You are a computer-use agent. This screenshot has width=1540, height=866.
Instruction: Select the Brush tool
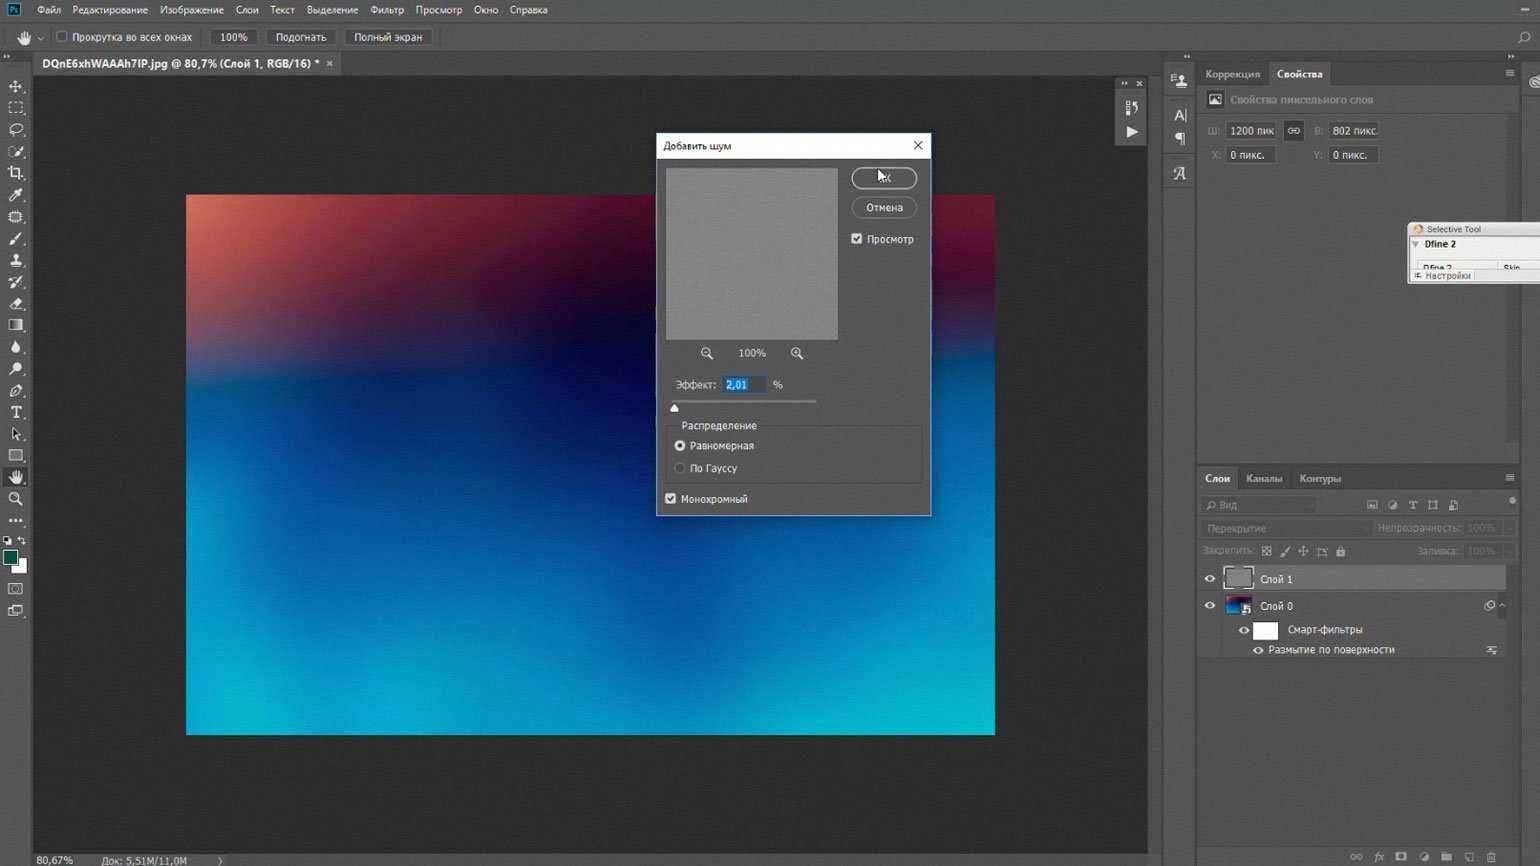coord(16,239)
